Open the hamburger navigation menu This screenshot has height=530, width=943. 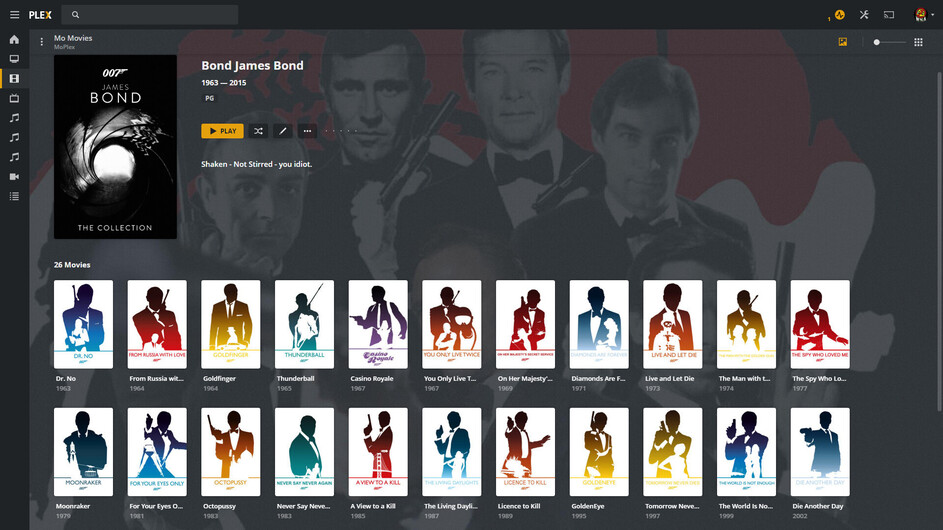14,14
